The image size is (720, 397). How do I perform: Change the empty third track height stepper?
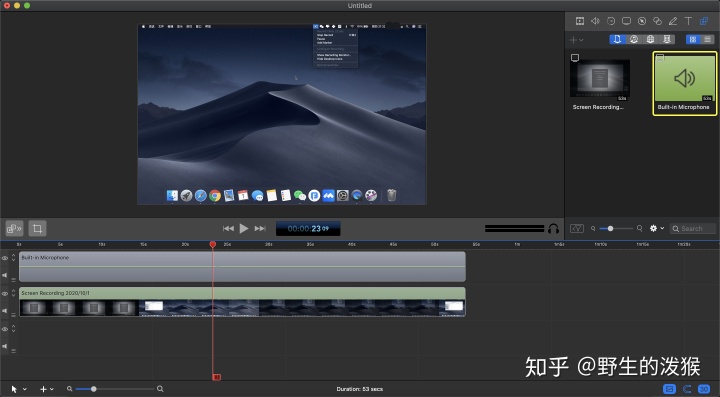point(13,329)
